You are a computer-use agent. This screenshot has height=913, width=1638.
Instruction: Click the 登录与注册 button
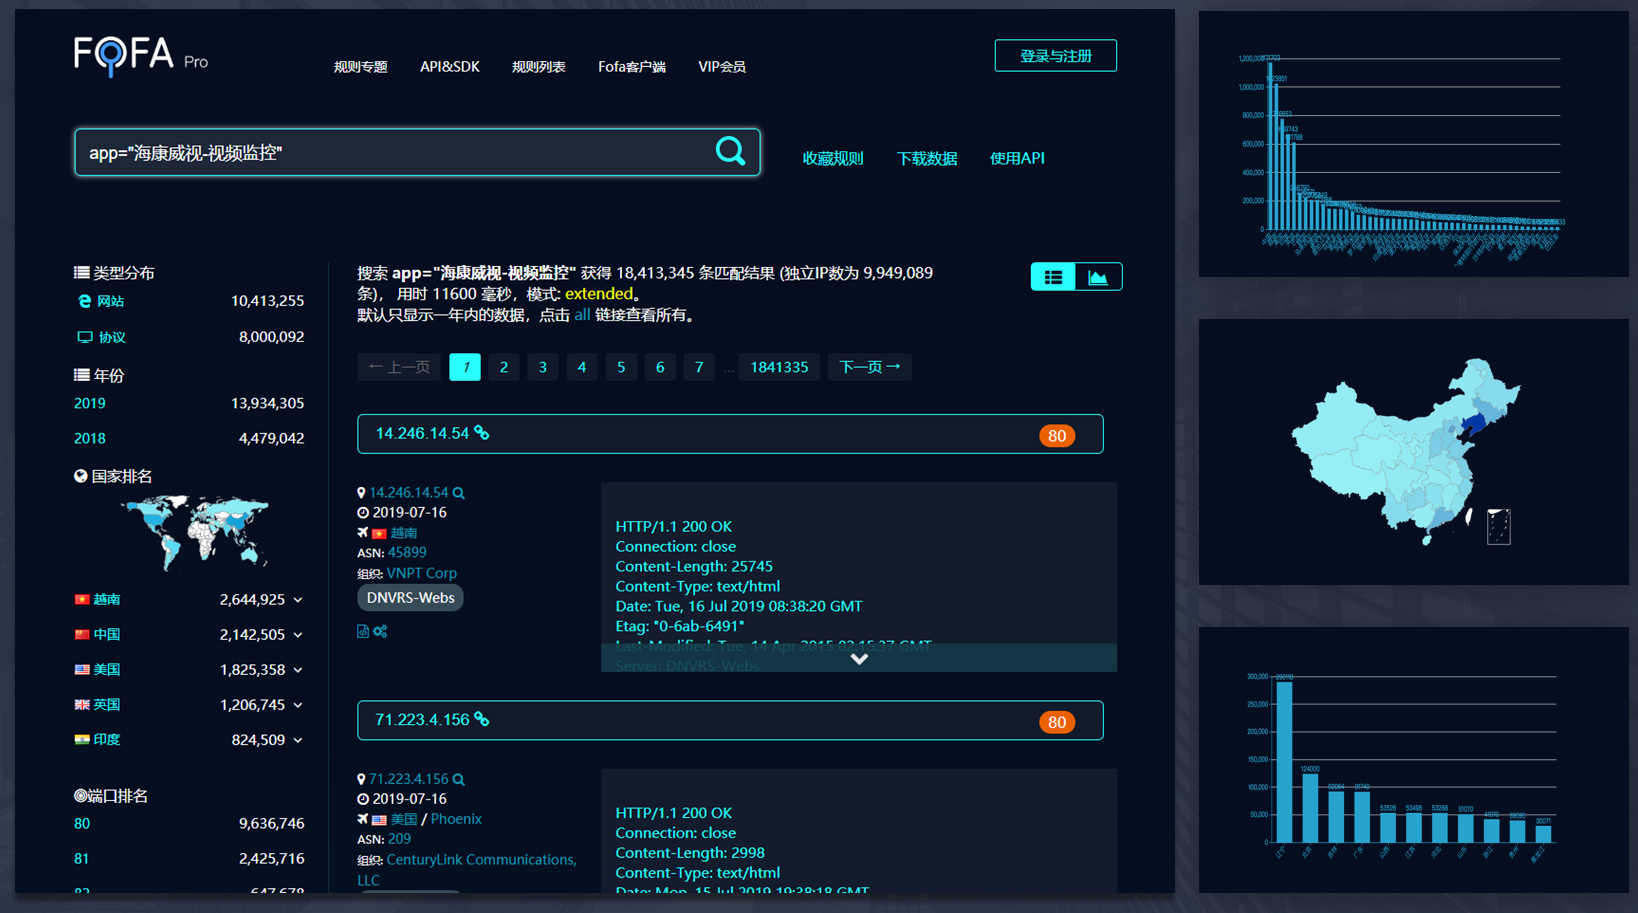[1055, 56]
